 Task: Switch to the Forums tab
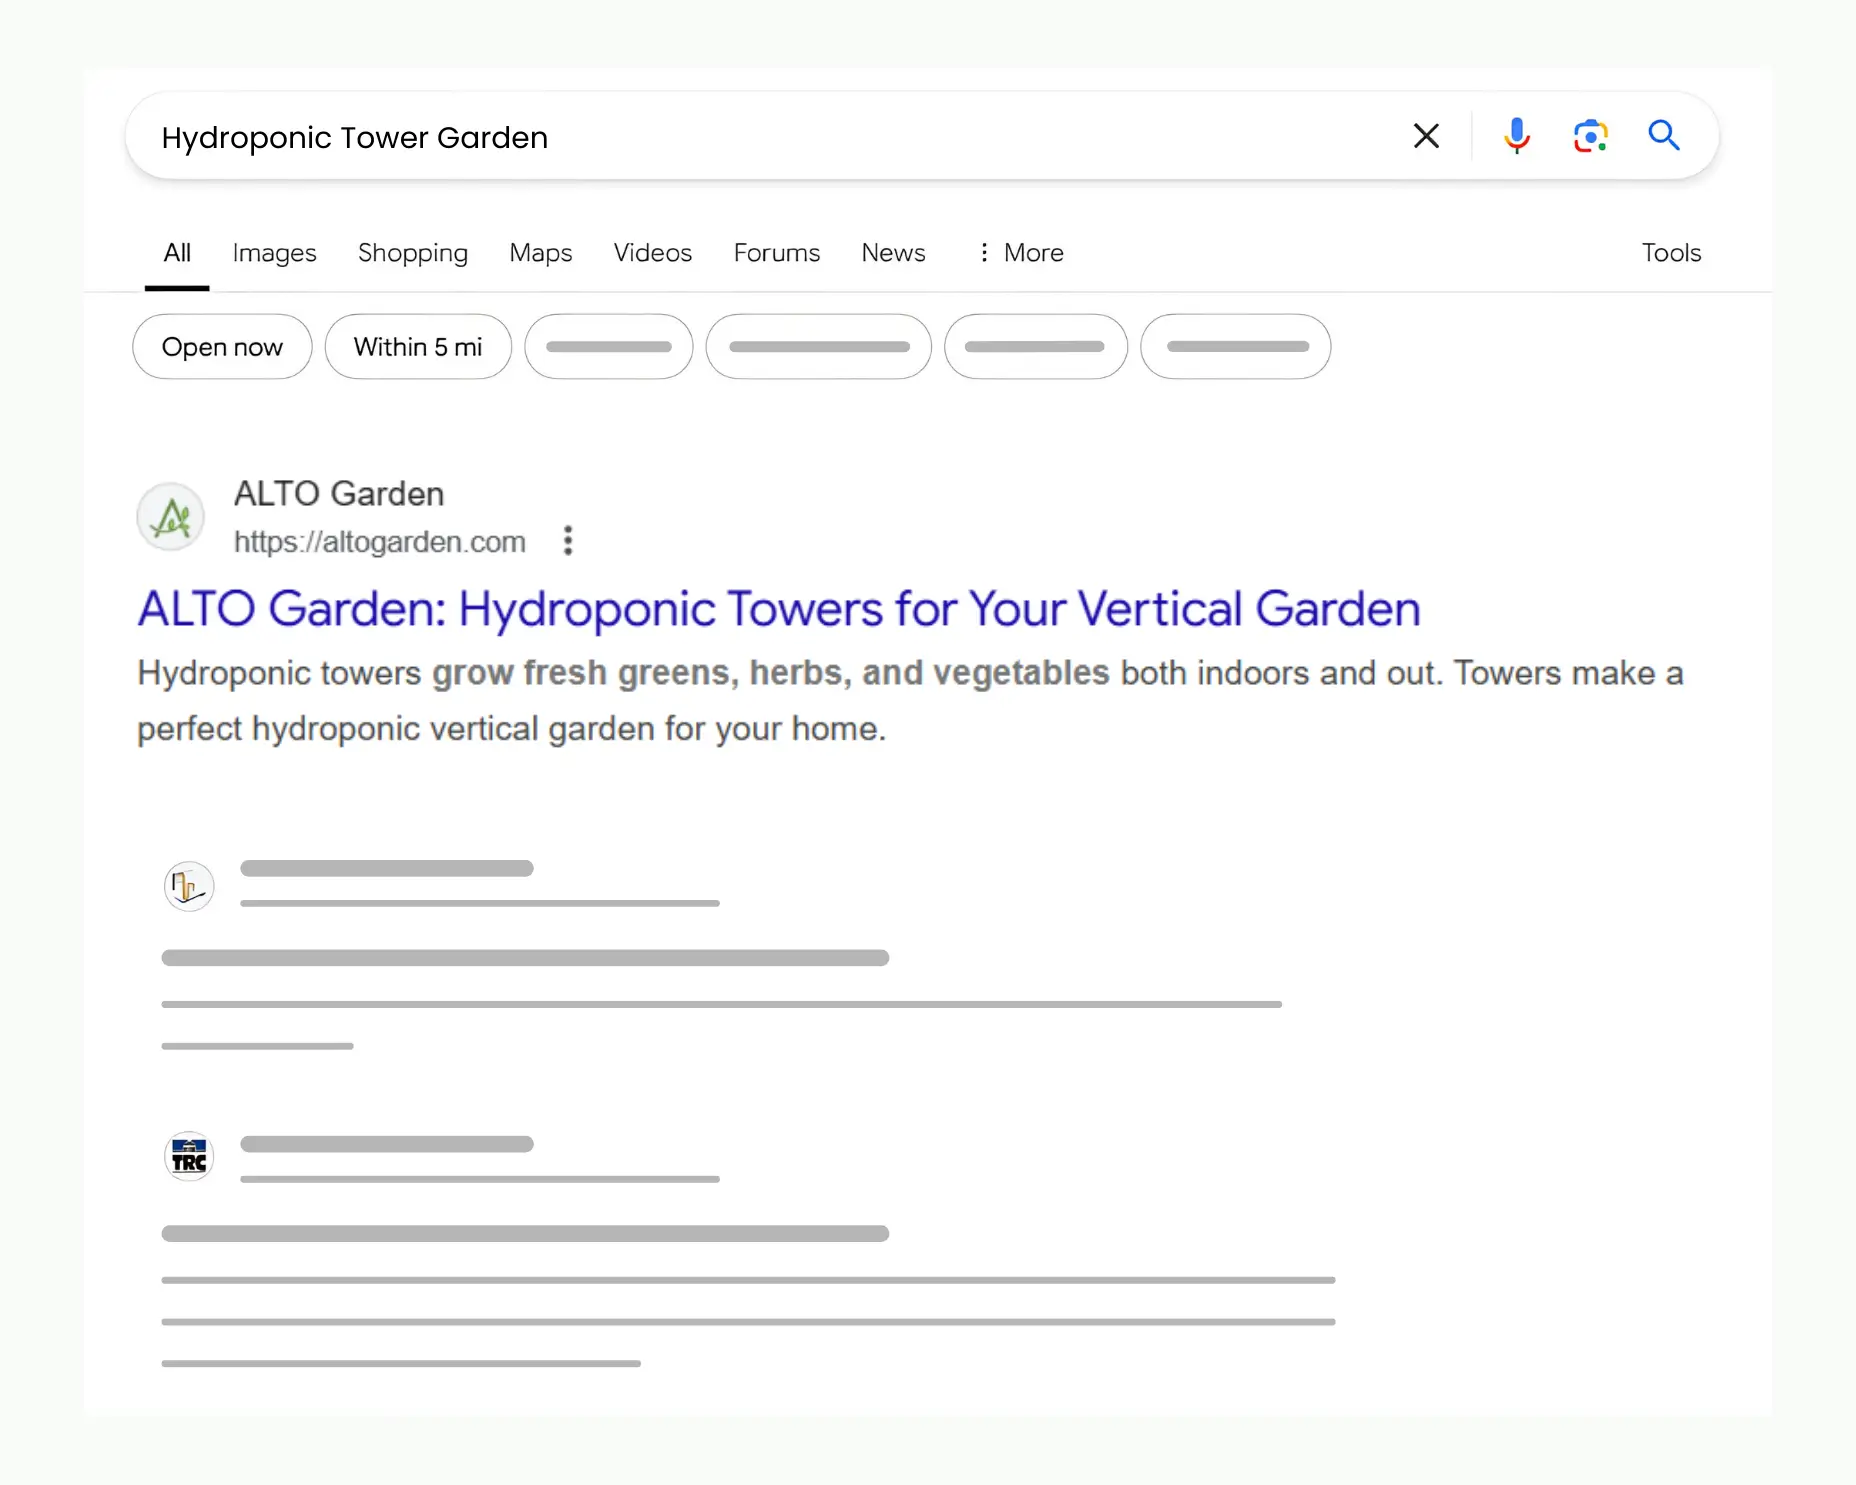pos(777,253)
